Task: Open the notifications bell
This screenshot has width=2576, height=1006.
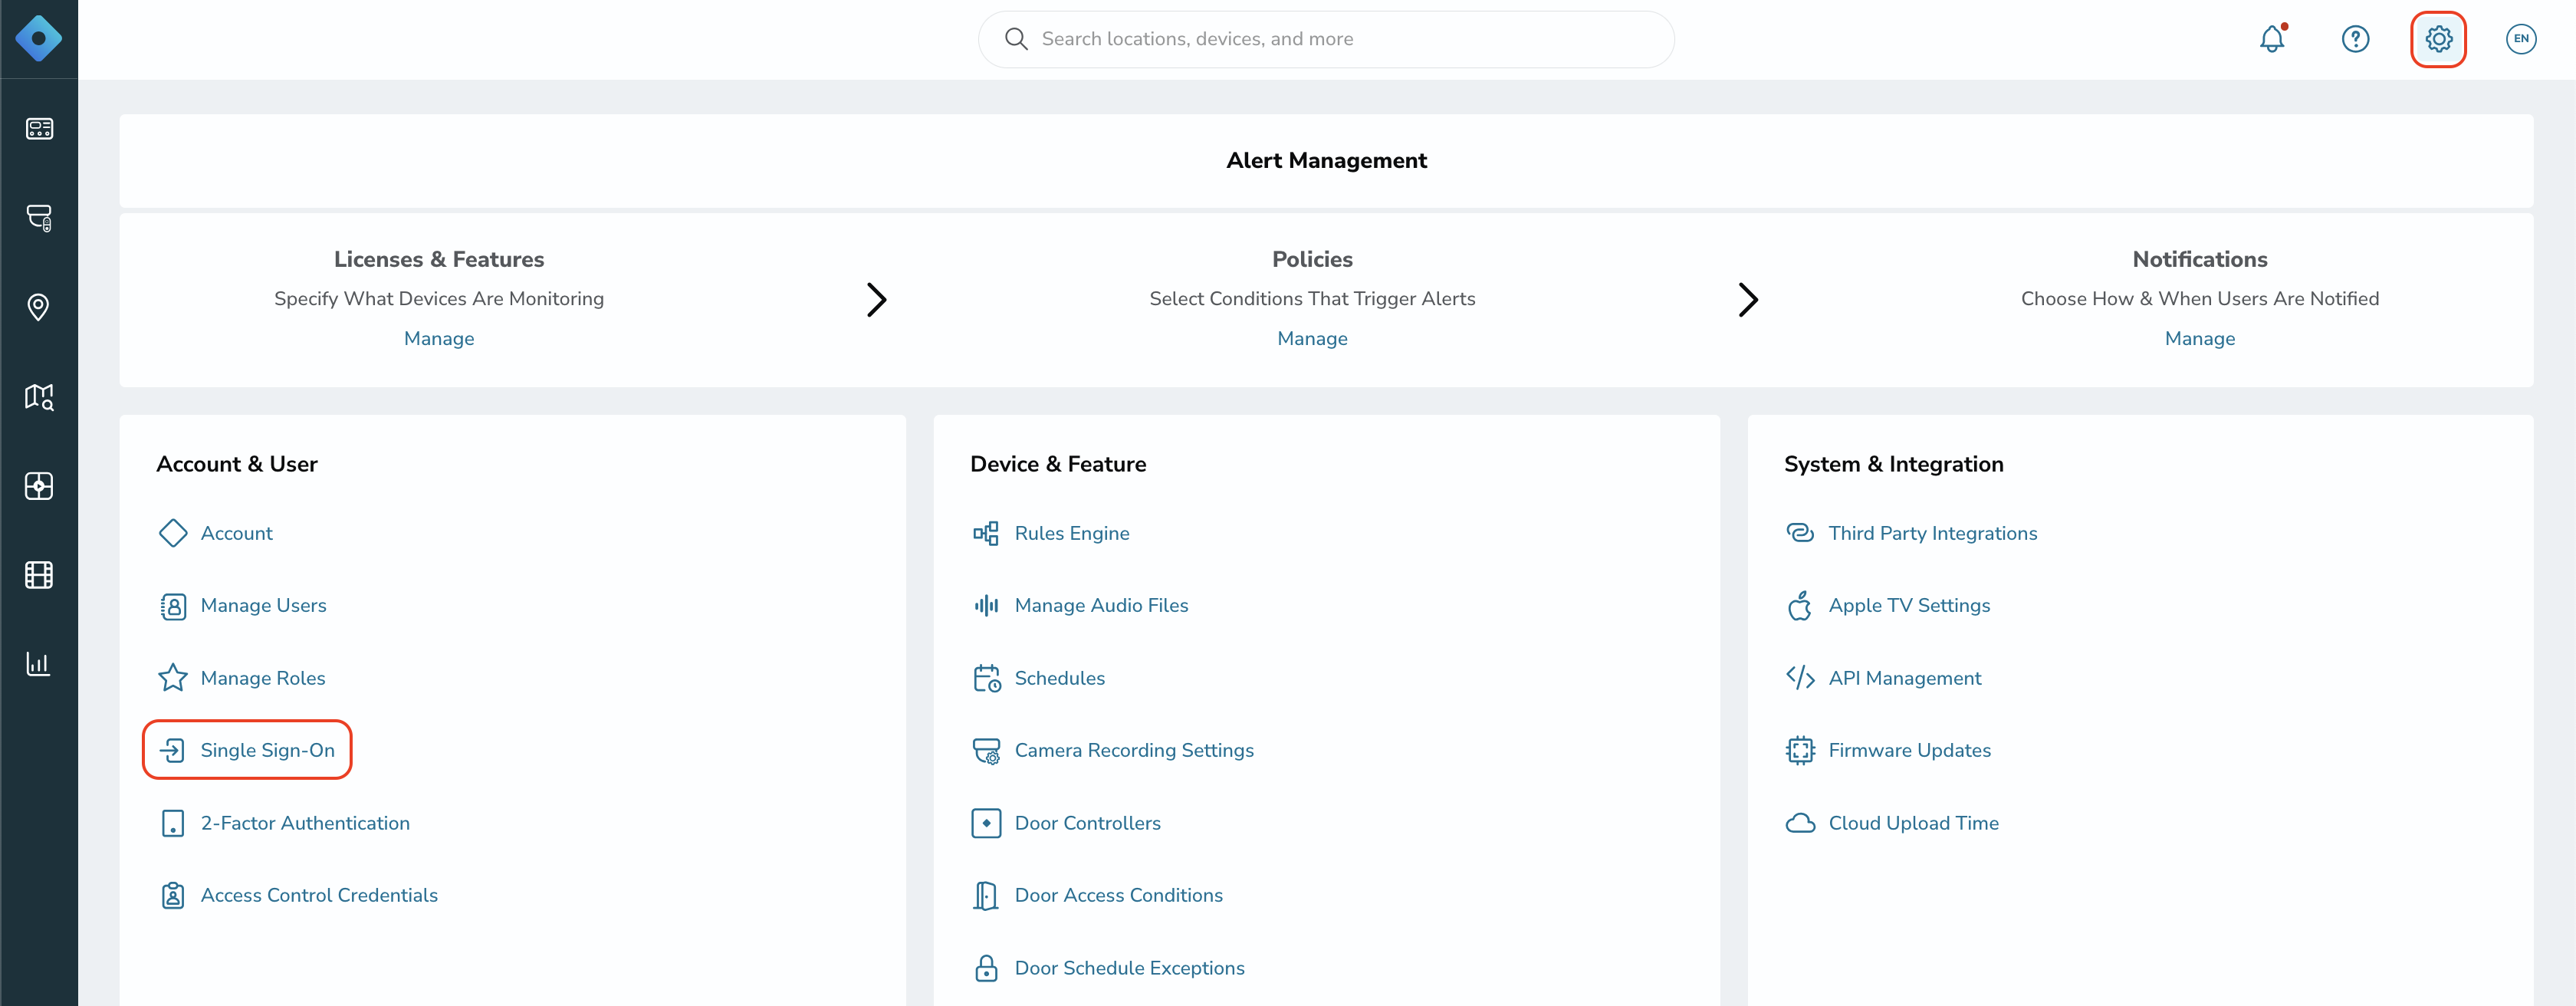Action: pos(2272,39)
